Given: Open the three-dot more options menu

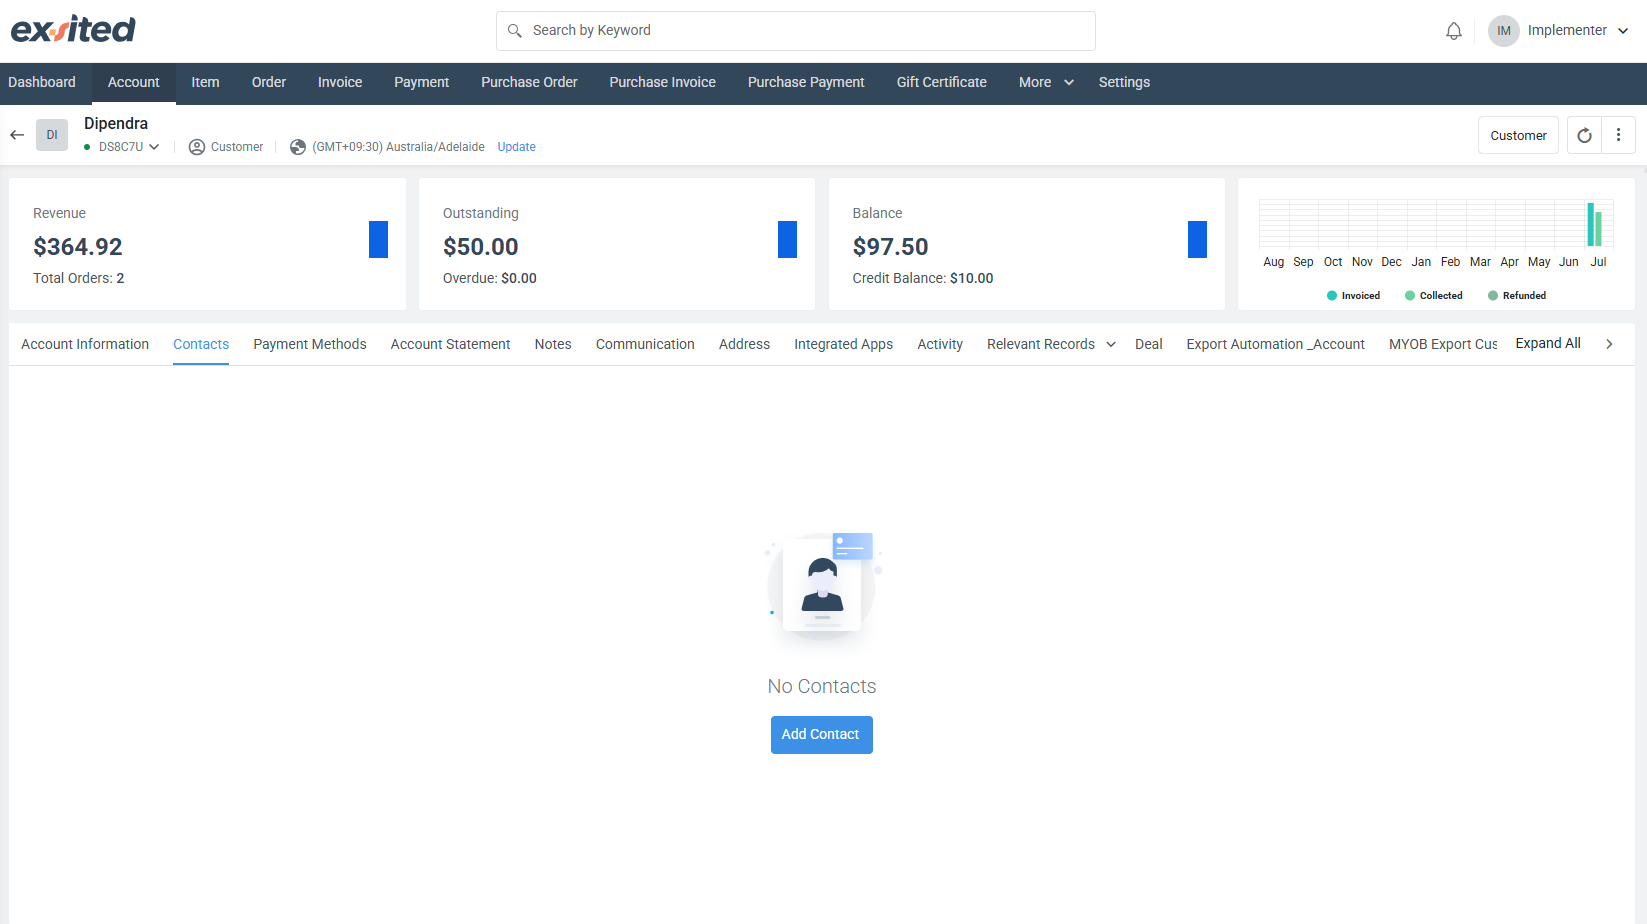Looking at the screenshot, I should tap(1618, 135).
